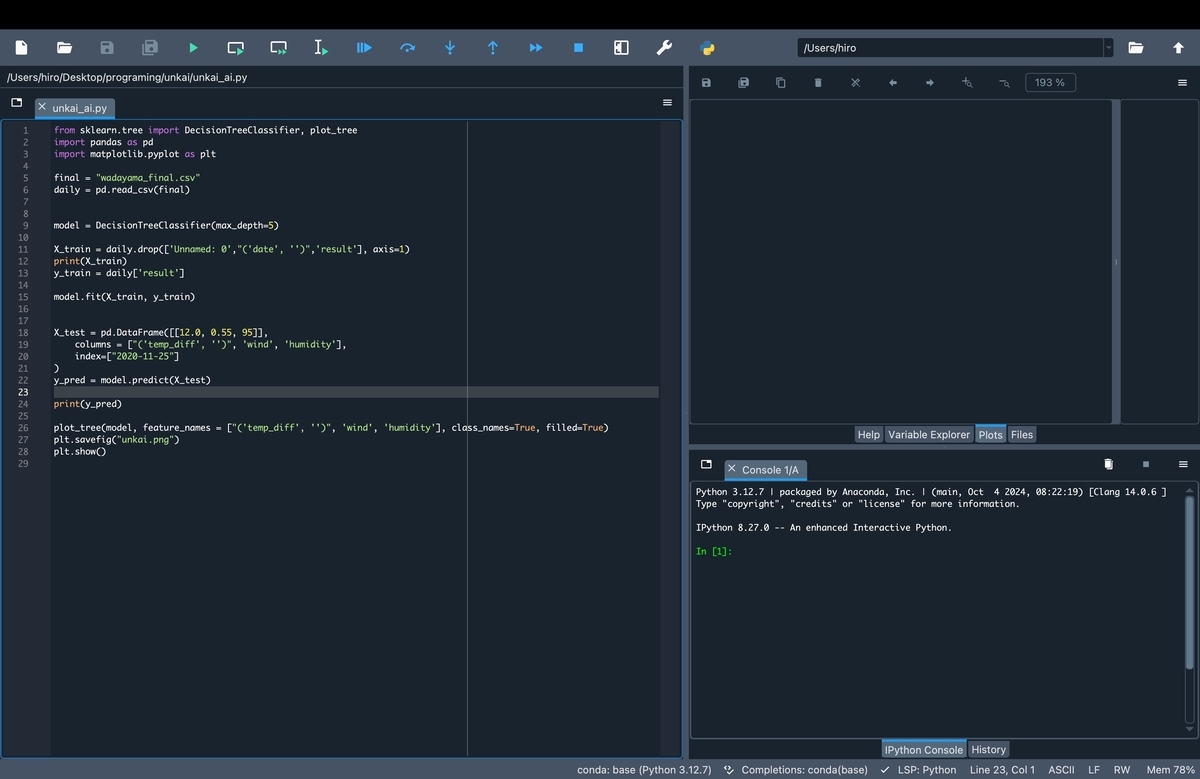
Task: Run selection or current line
Action: (321, 47)
